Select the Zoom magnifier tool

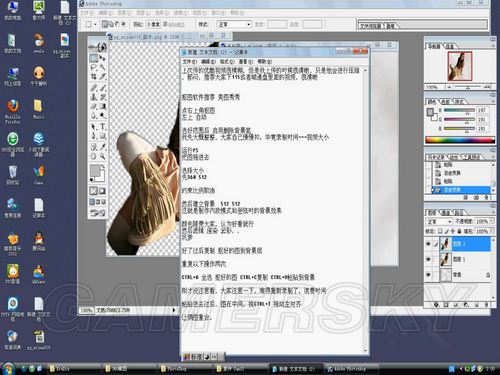[102, 156]
